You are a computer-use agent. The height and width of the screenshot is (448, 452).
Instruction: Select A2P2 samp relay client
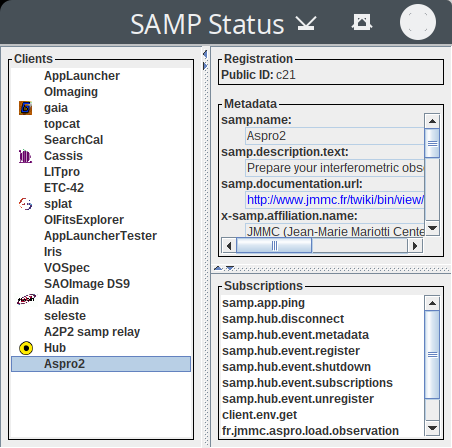[101, 332]
